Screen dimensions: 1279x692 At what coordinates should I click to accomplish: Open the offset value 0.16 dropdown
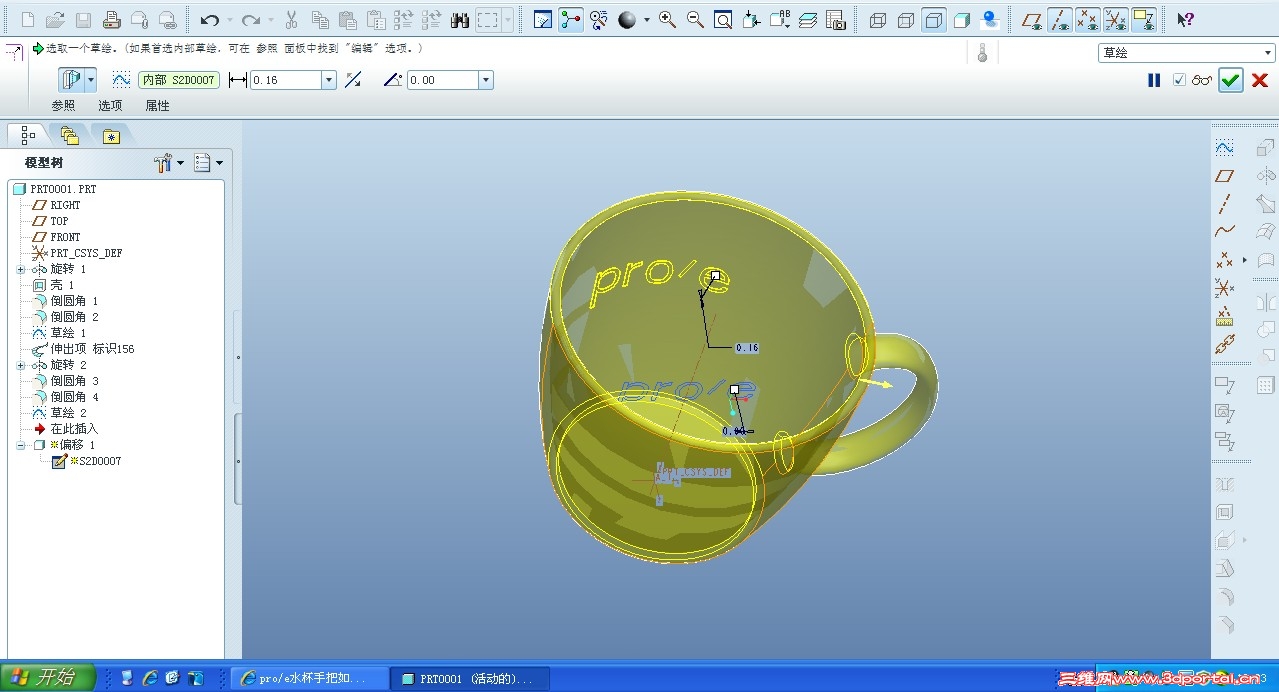[x=329, y=80]
